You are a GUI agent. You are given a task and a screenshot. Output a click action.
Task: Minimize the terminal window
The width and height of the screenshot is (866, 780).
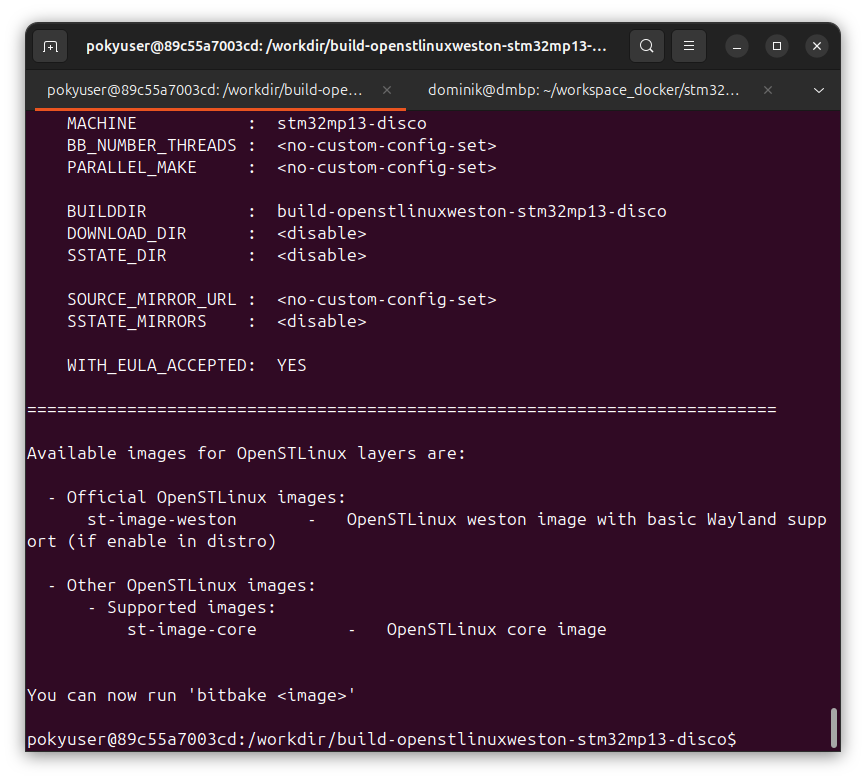pos(736,46)
